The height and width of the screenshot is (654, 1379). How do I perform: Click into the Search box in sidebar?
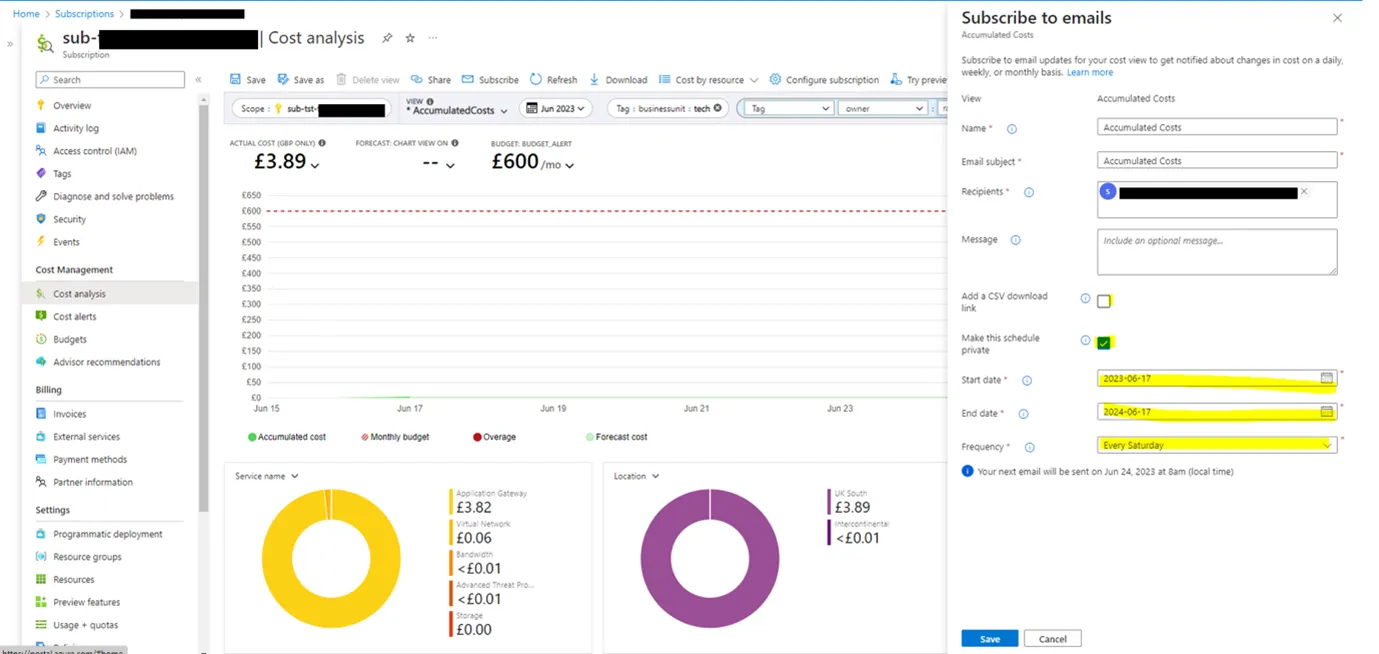coord(110,80)
